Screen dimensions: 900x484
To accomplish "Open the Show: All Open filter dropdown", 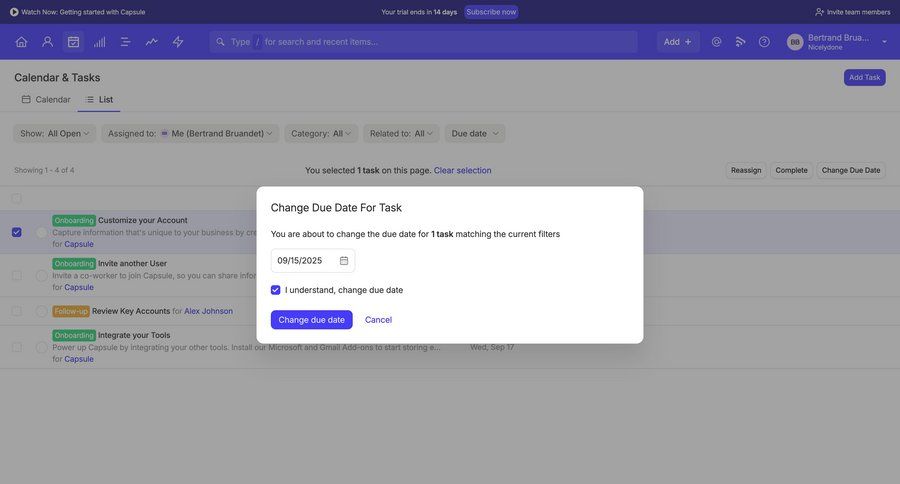I will [55, 133].
